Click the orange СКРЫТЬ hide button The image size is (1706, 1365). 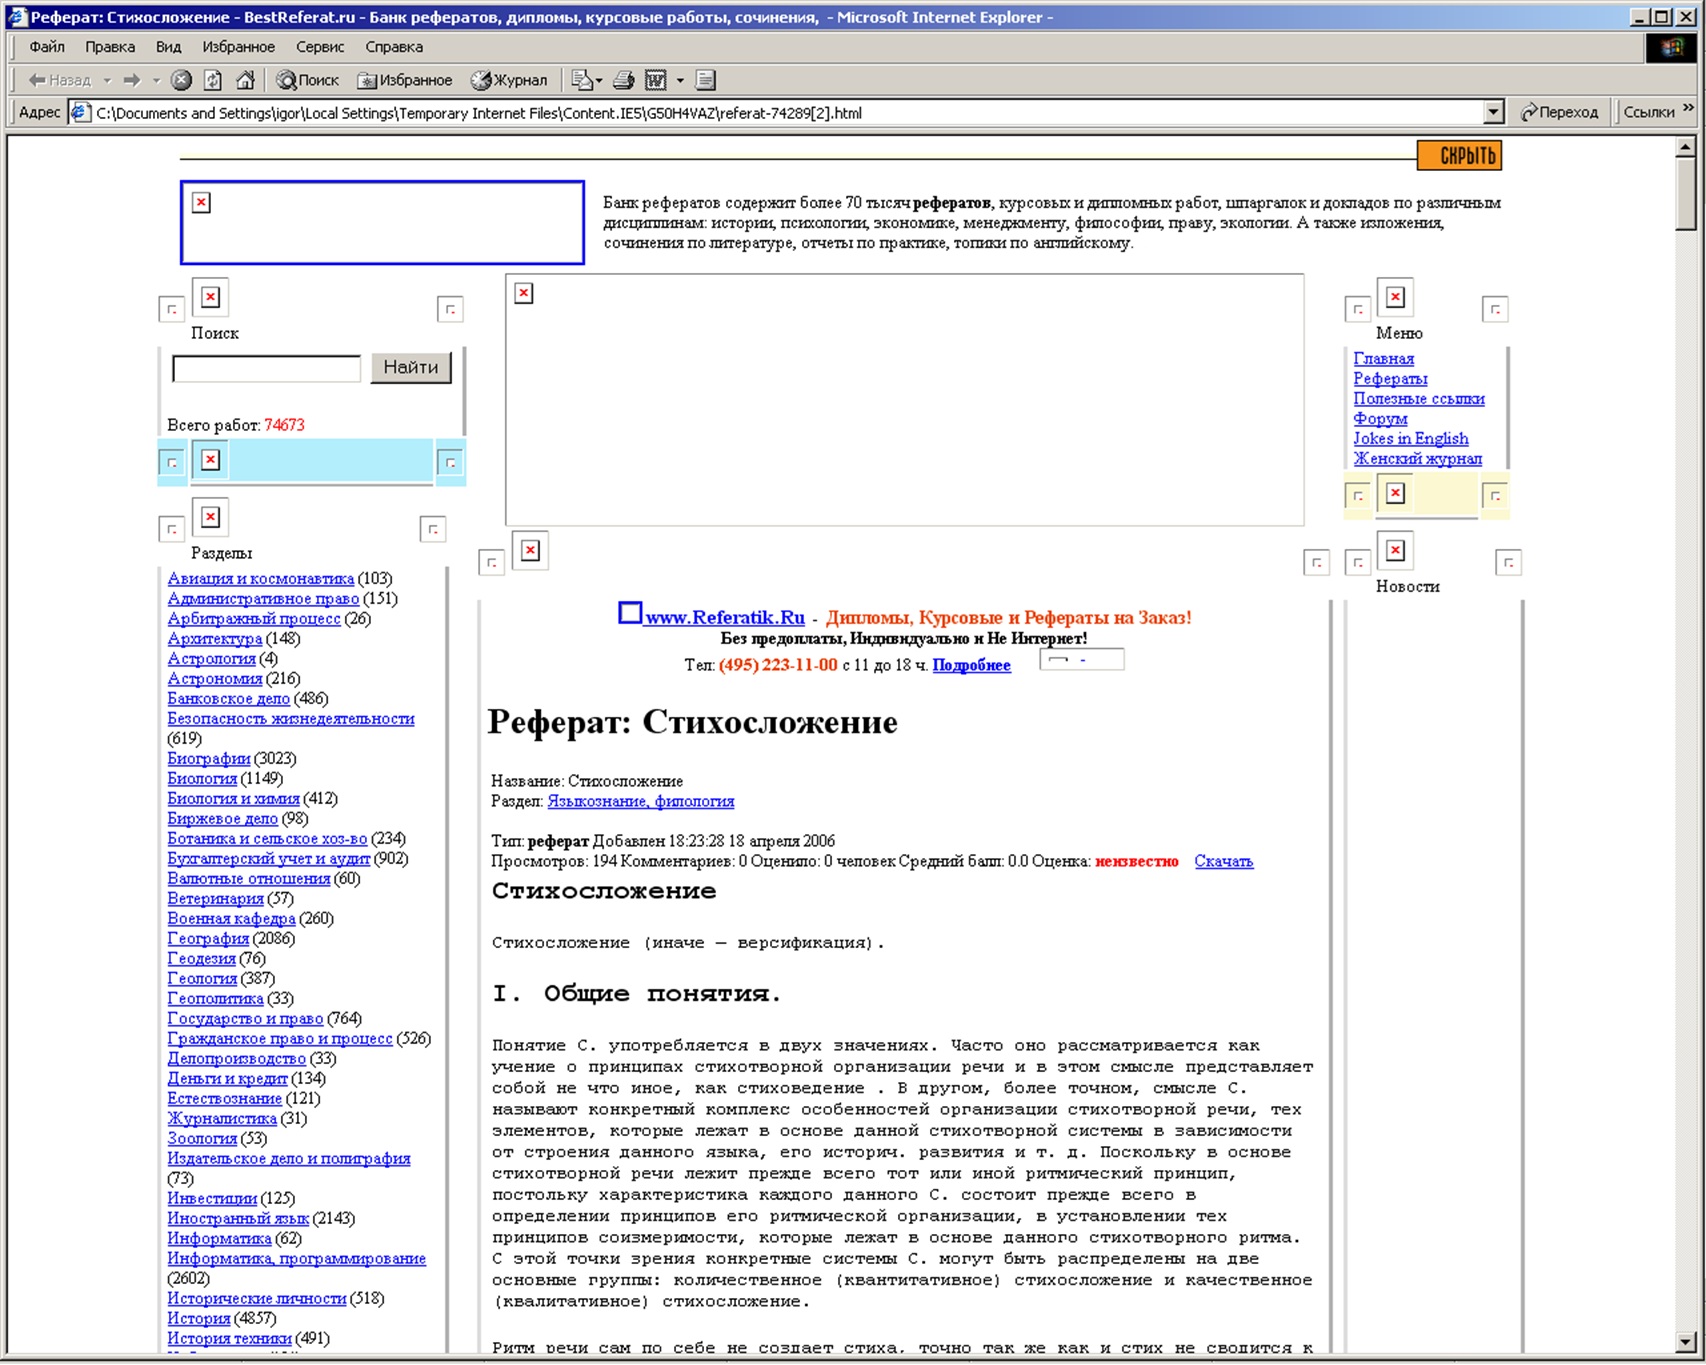click(x=1459, y=155)
